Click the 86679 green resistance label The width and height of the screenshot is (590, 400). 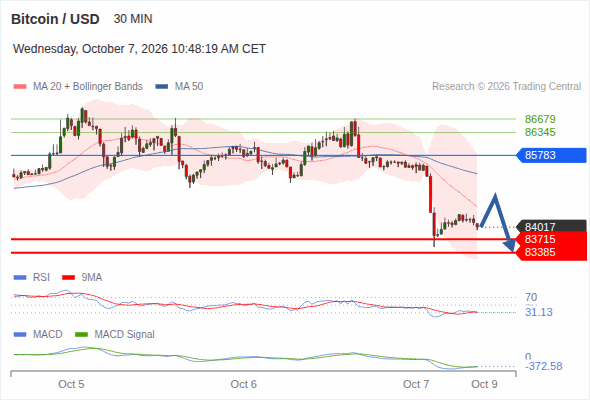(x=540, y=119)
